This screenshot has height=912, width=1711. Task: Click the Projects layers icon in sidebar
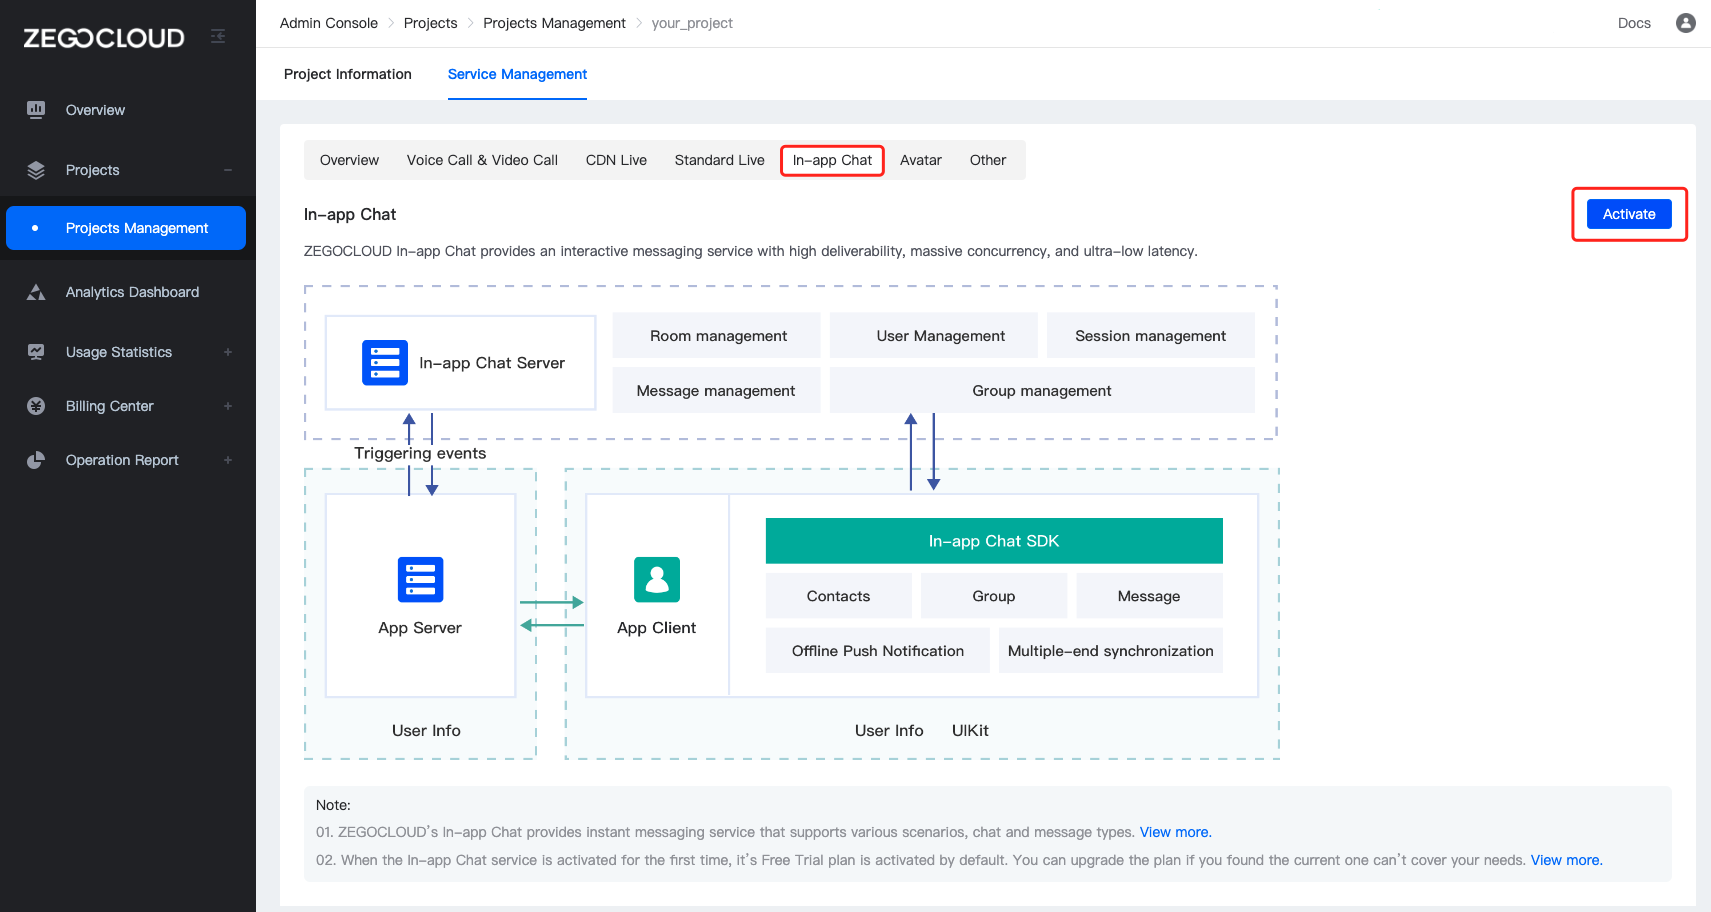(x=36, y=170)
